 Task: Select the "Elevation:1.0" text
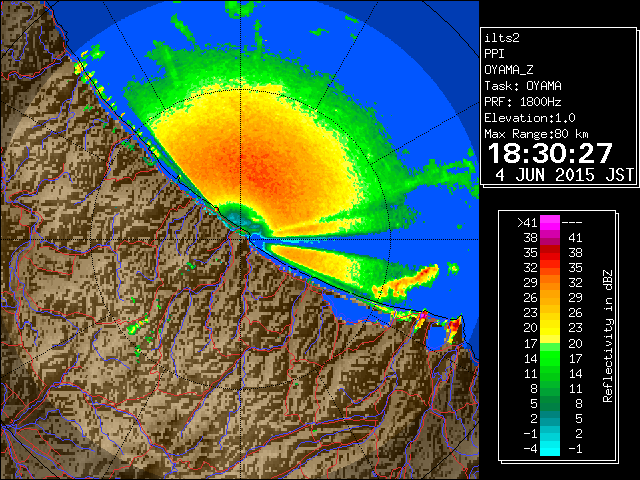[x=530, y=118]
